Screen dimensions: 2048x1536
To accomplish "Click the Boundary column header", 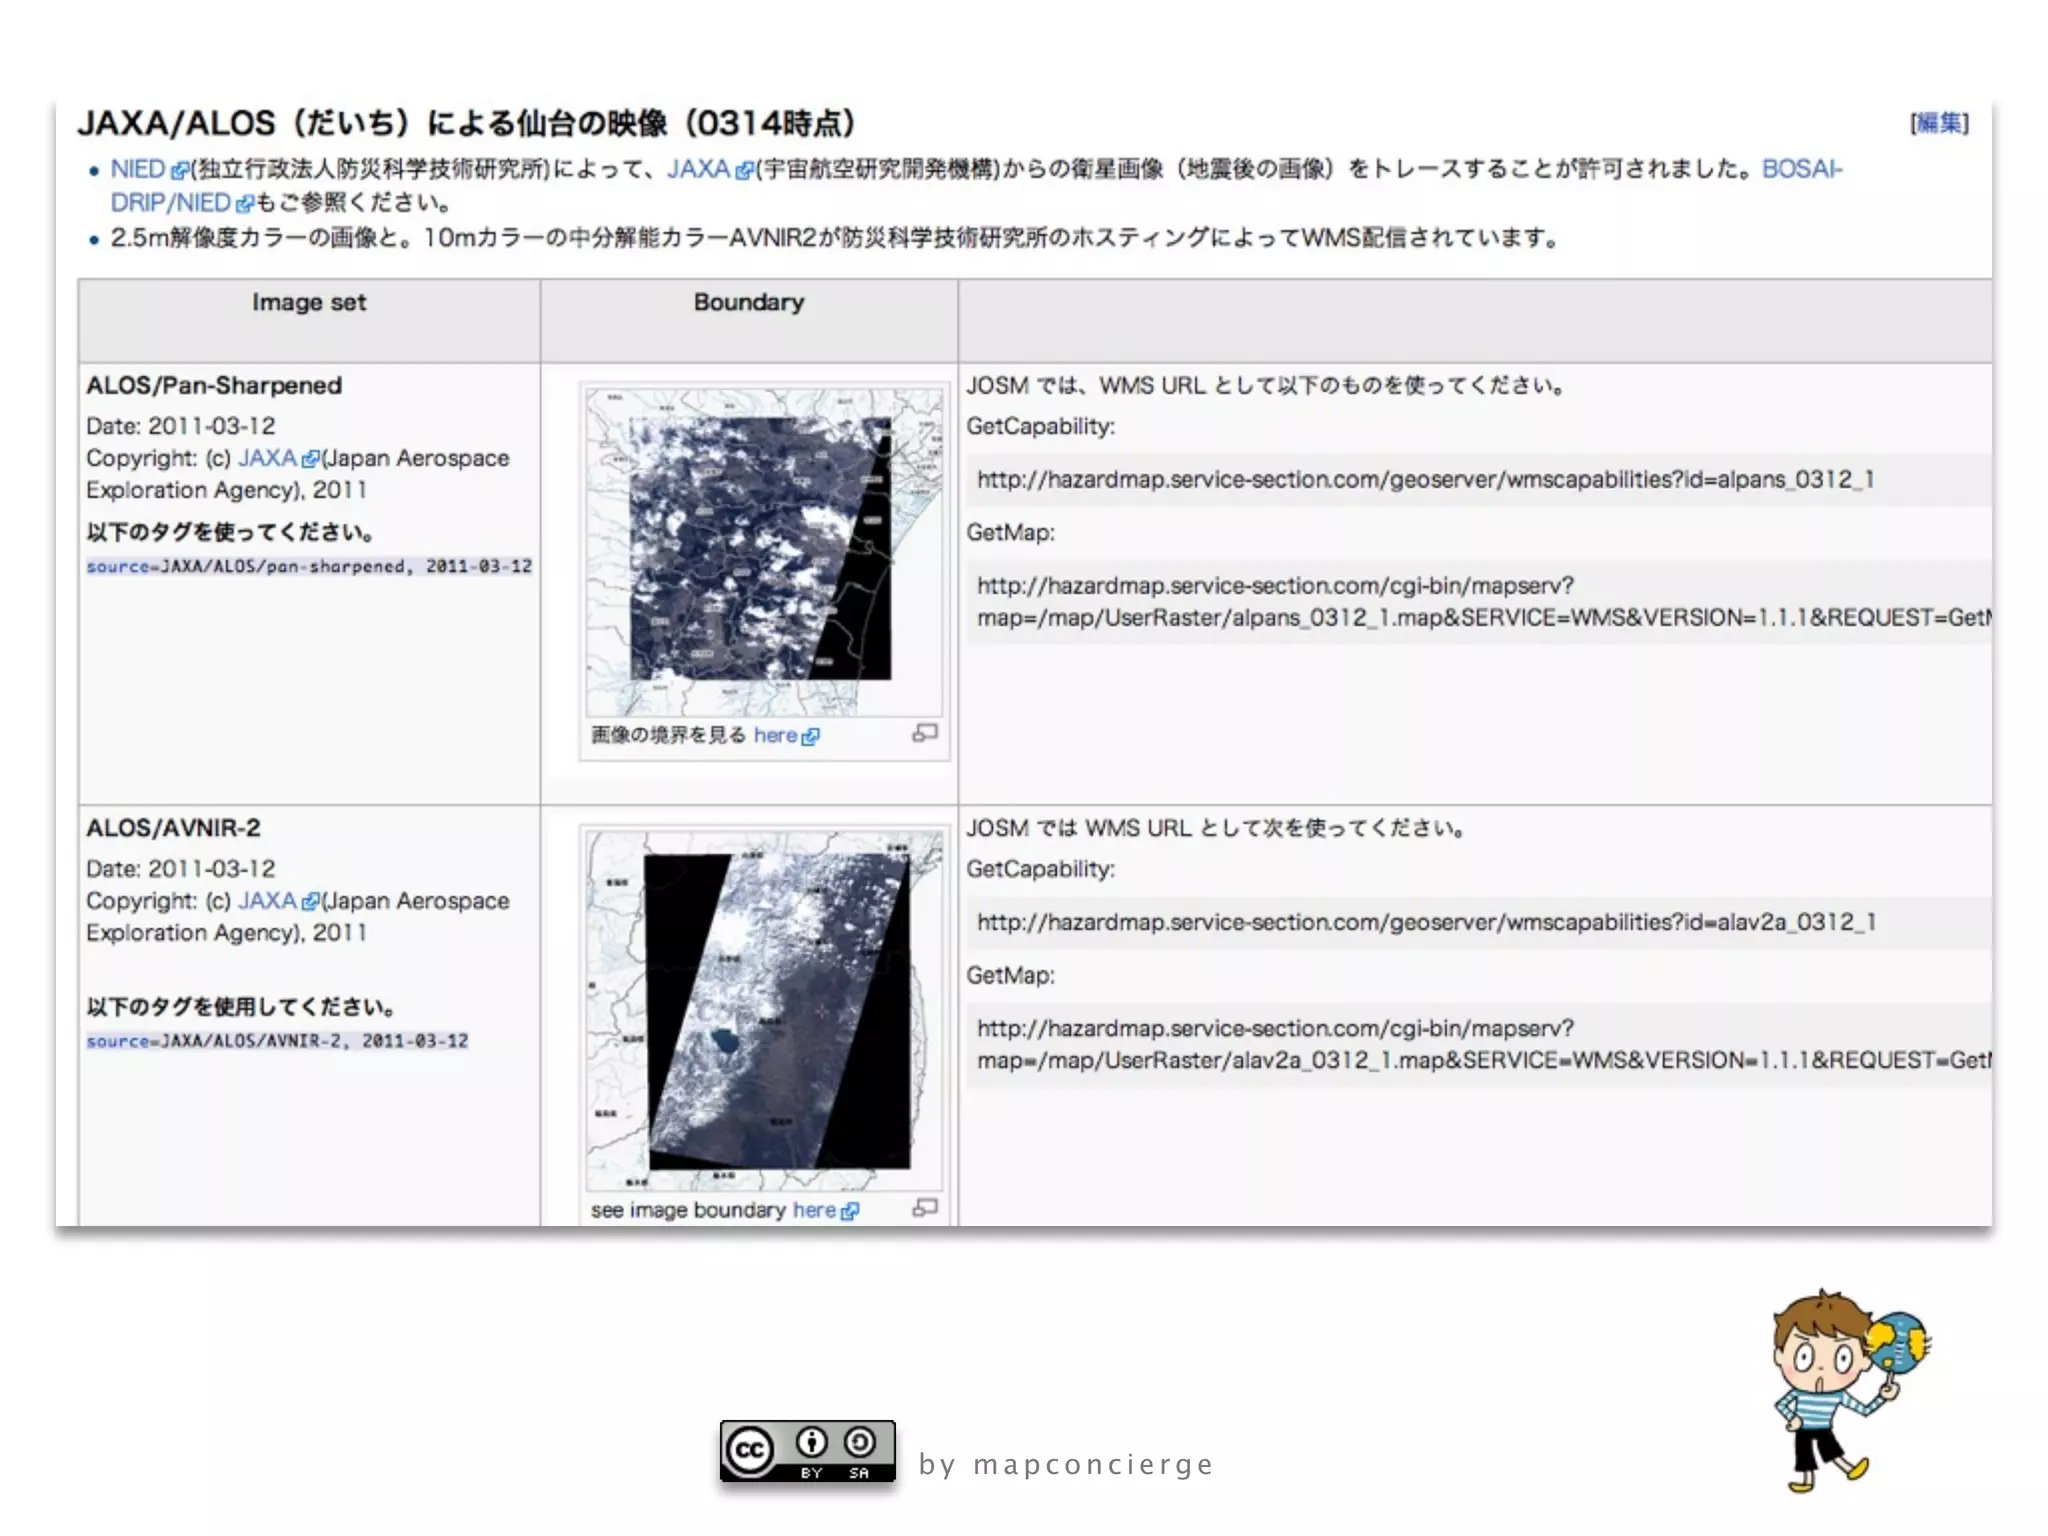I will (x=748, y=302).
